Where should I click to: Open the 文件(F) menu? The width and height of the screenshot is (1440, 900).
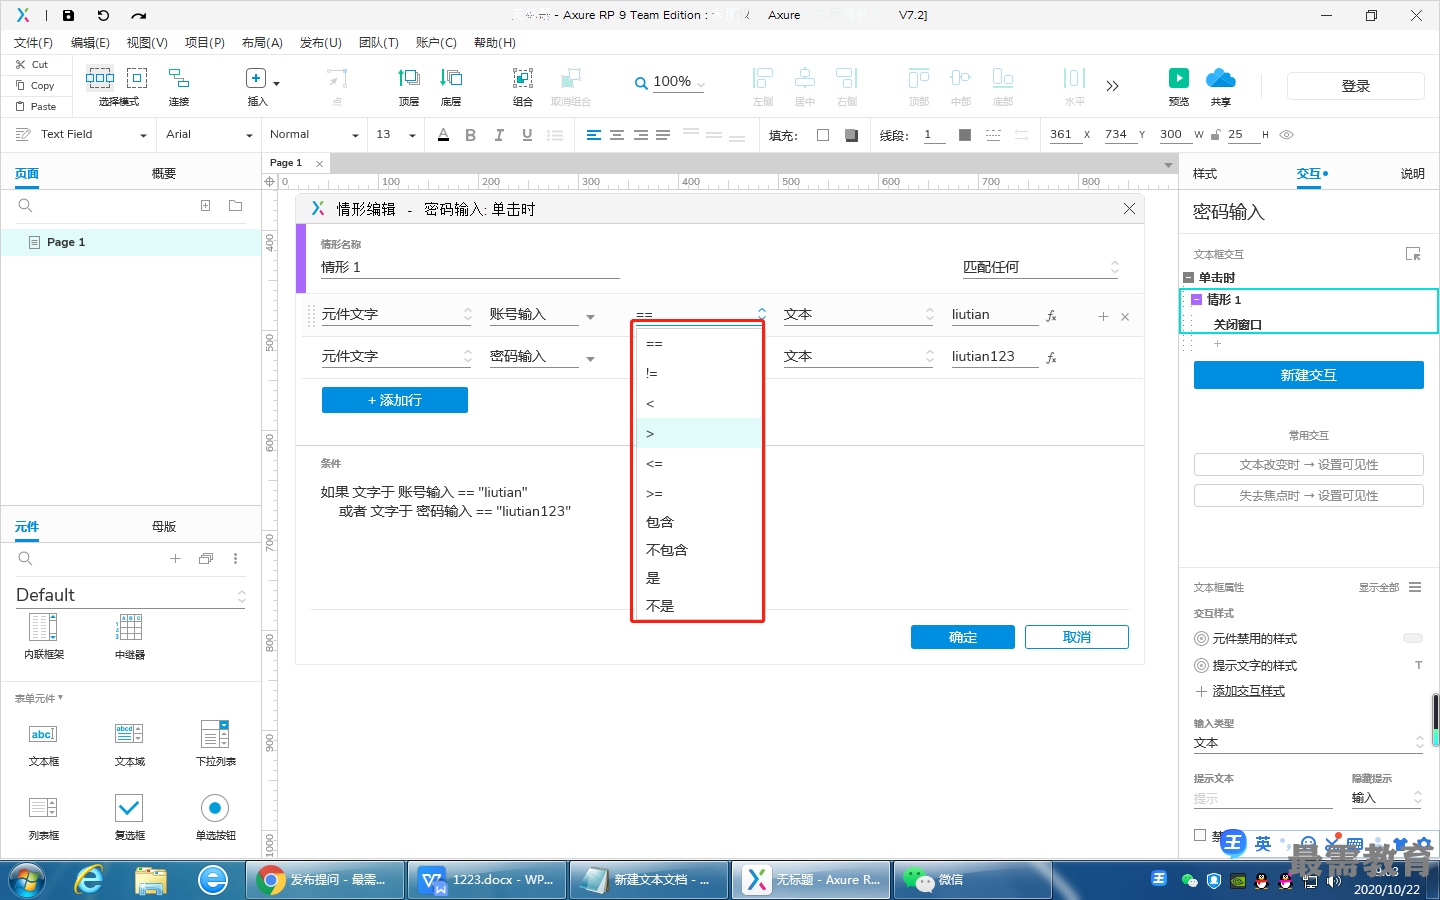(33, 43)
